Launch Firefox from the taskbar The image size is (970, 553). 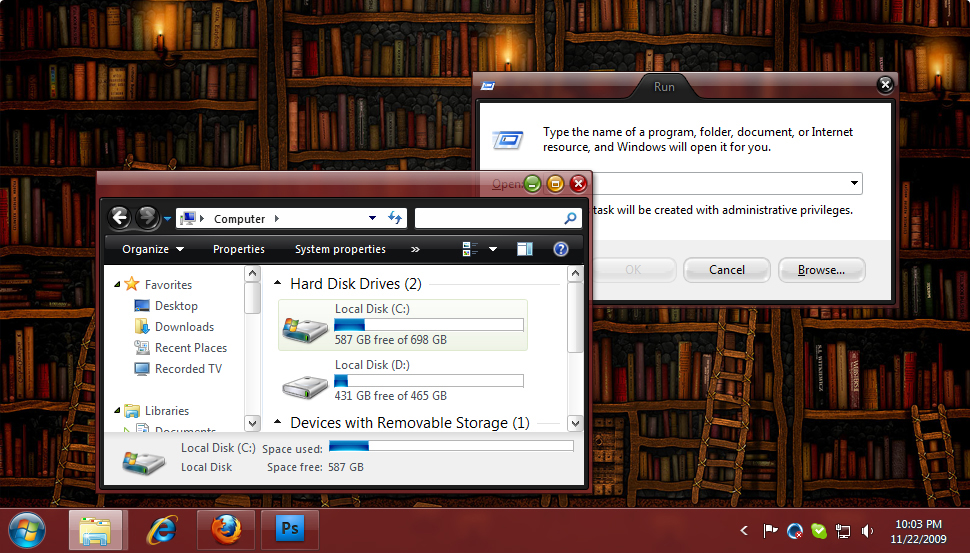pos(226,530)
